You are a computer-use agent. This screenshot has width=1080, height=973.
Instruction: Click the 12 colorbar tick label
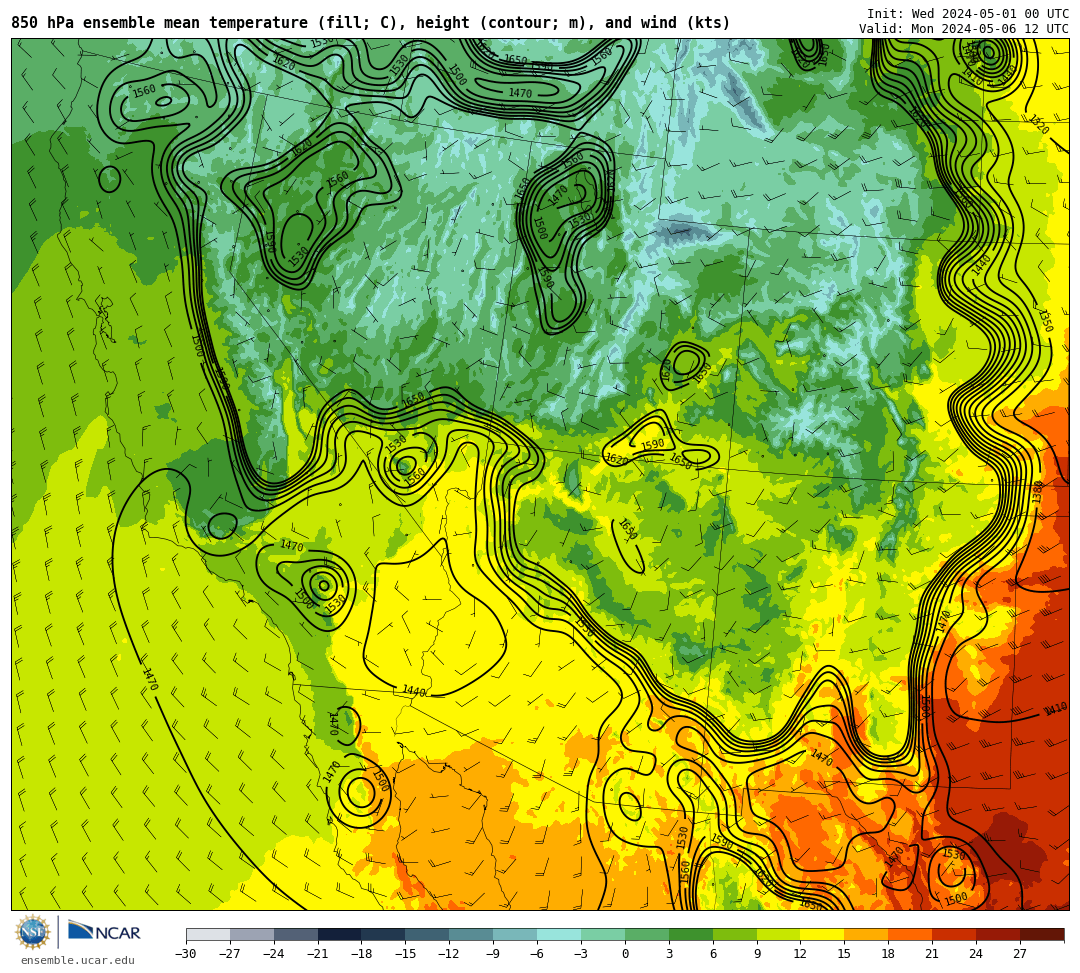point(800,954)
